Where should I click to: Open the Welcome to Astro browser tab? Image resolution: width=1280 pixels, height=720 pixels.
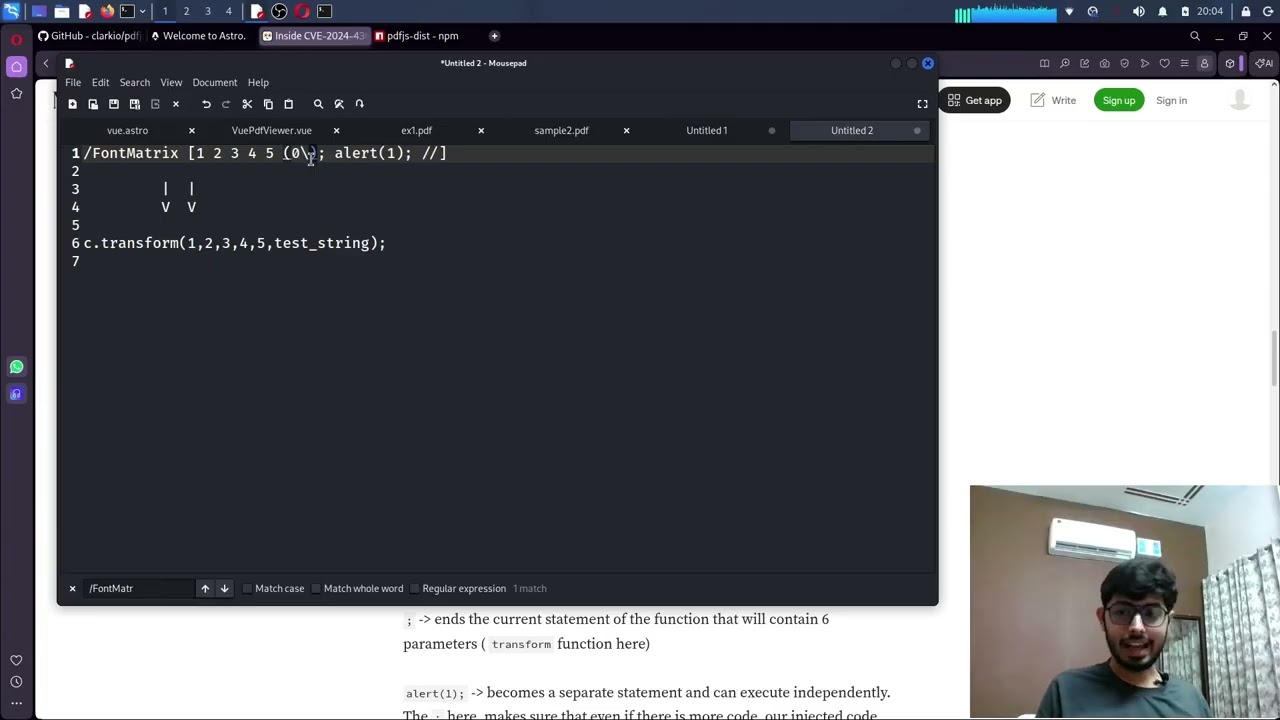tap(197, 36)
